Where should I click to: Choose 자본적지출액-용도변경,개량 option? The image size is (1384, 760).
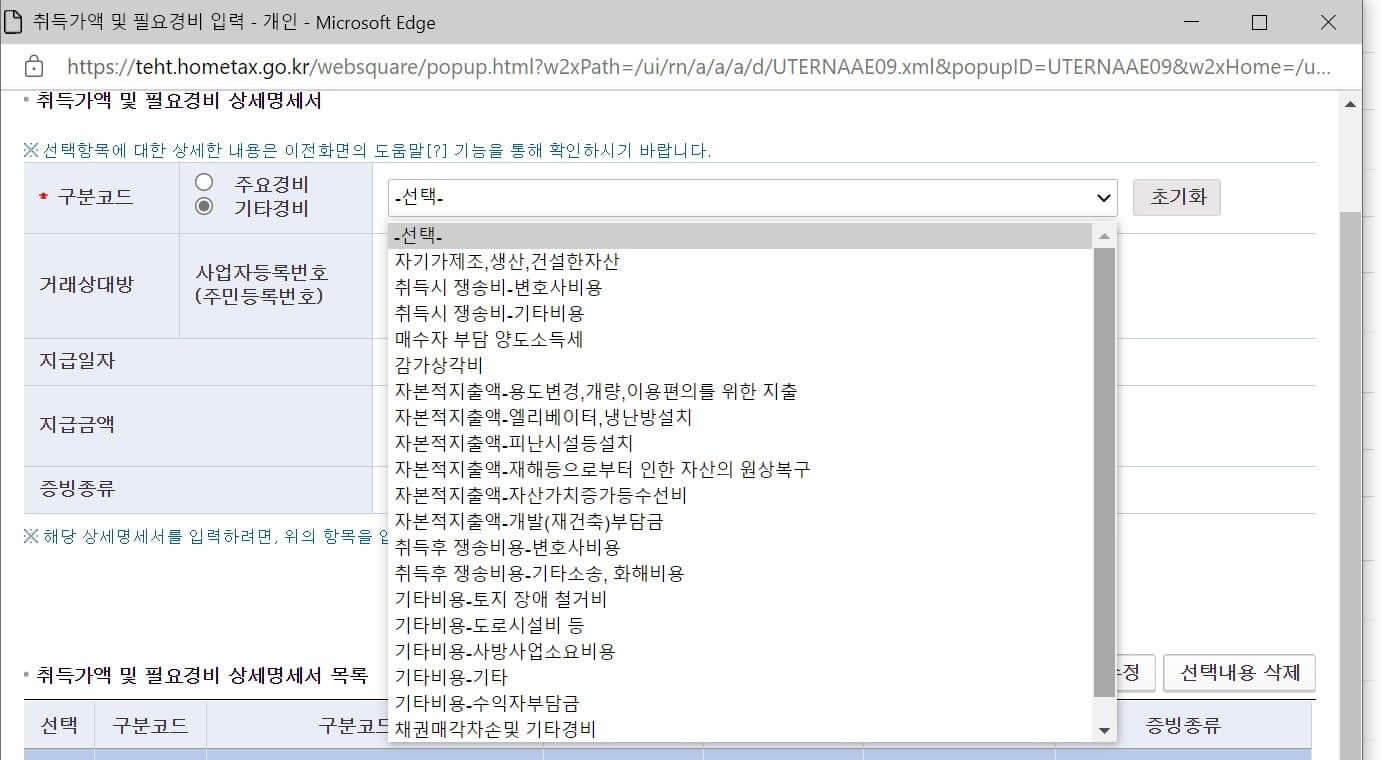pyautogui.click(x=741, y=392)
